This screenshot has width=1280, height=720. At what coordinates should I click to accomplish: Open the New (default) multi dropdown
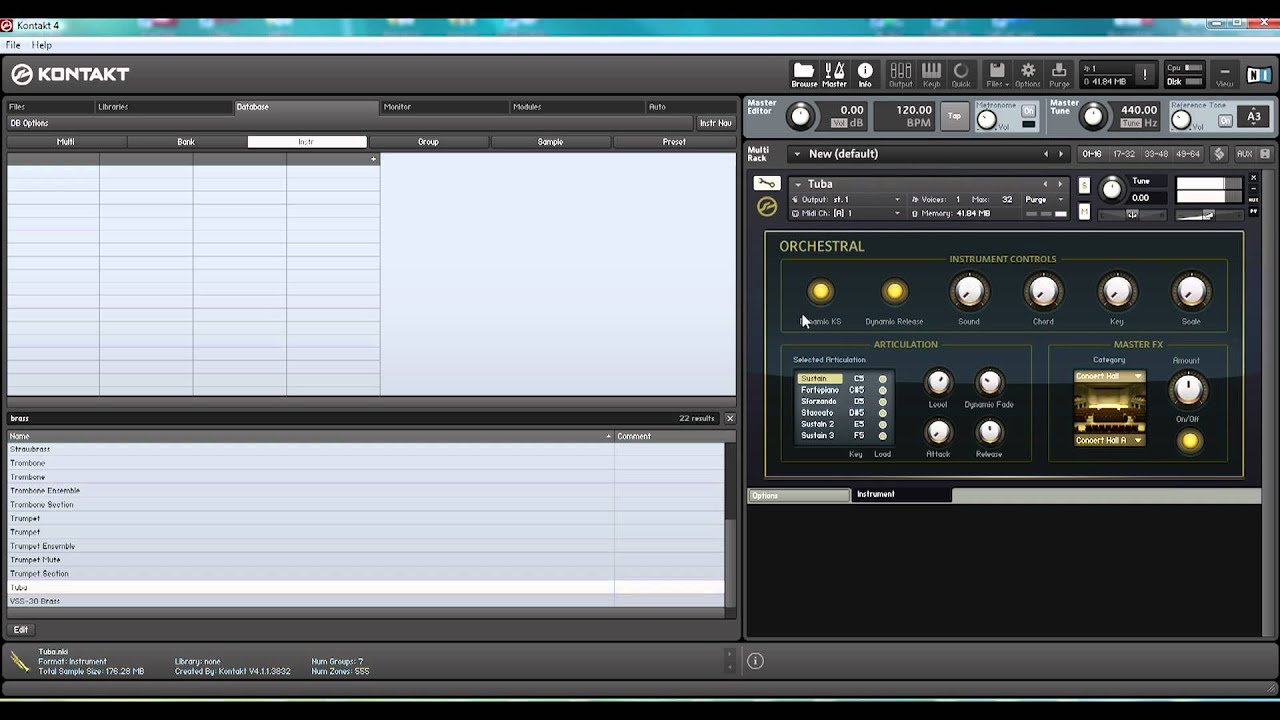coord(797,154)
